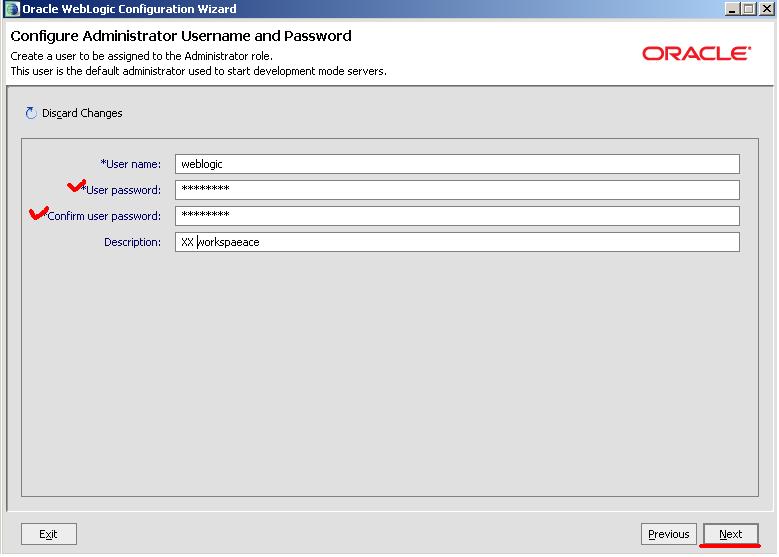Screen dimensions: 779x557
Task: Select the Confirm user password field
Action: pyautogui.click(x=457, y=216)
